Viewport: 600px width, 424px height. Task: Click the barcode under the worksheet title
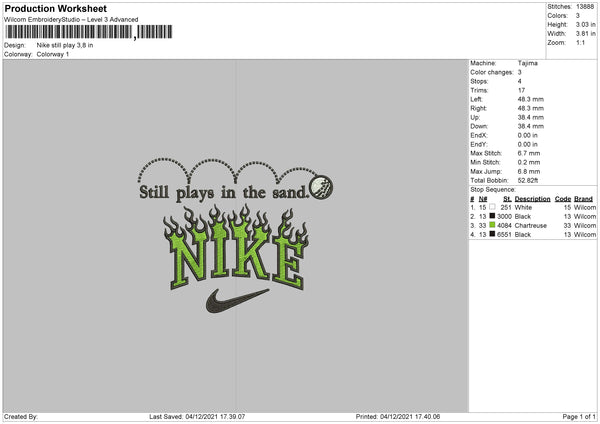click(x=89, y=32)
